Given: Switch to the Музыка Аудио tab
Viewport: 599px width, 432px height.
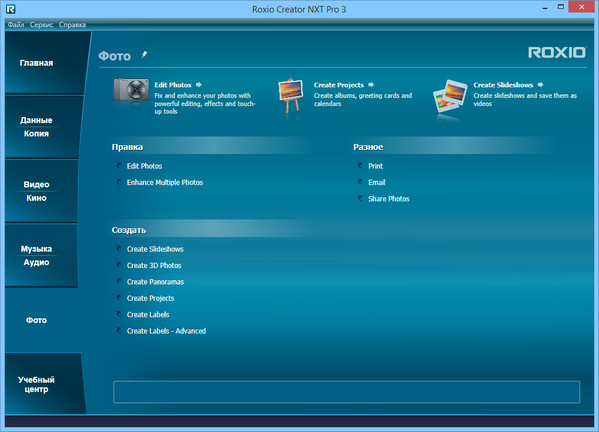Looking at the screenshot, I should pos(42,255).
